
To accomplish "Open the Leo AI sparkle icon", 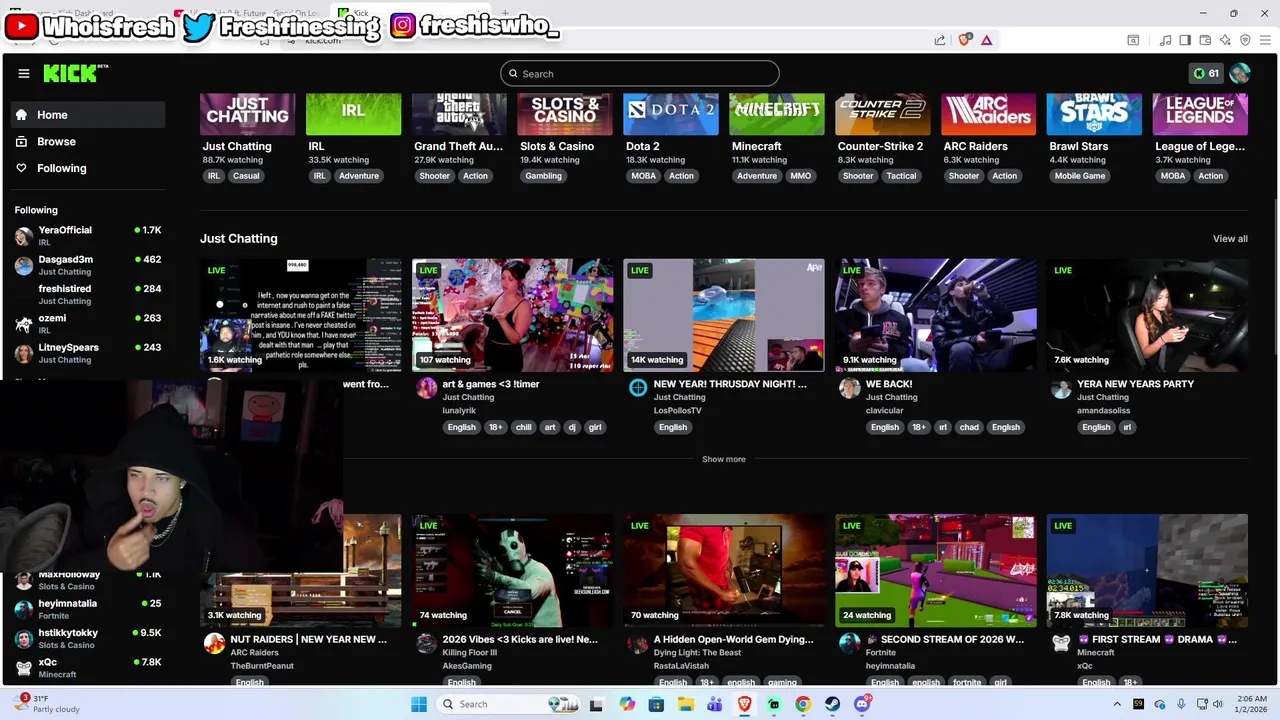I will coord(1225,40).
